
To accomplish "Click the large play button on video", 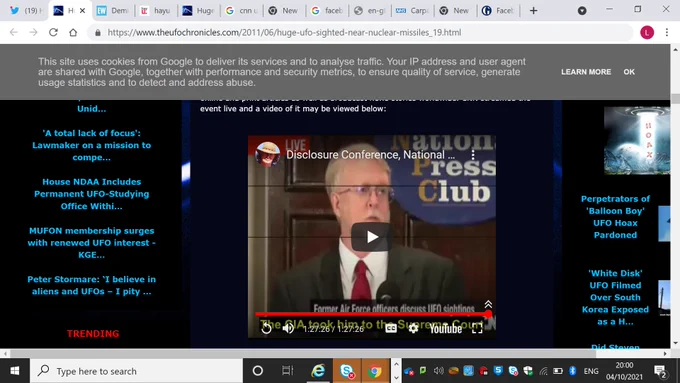I will [372, 237].
